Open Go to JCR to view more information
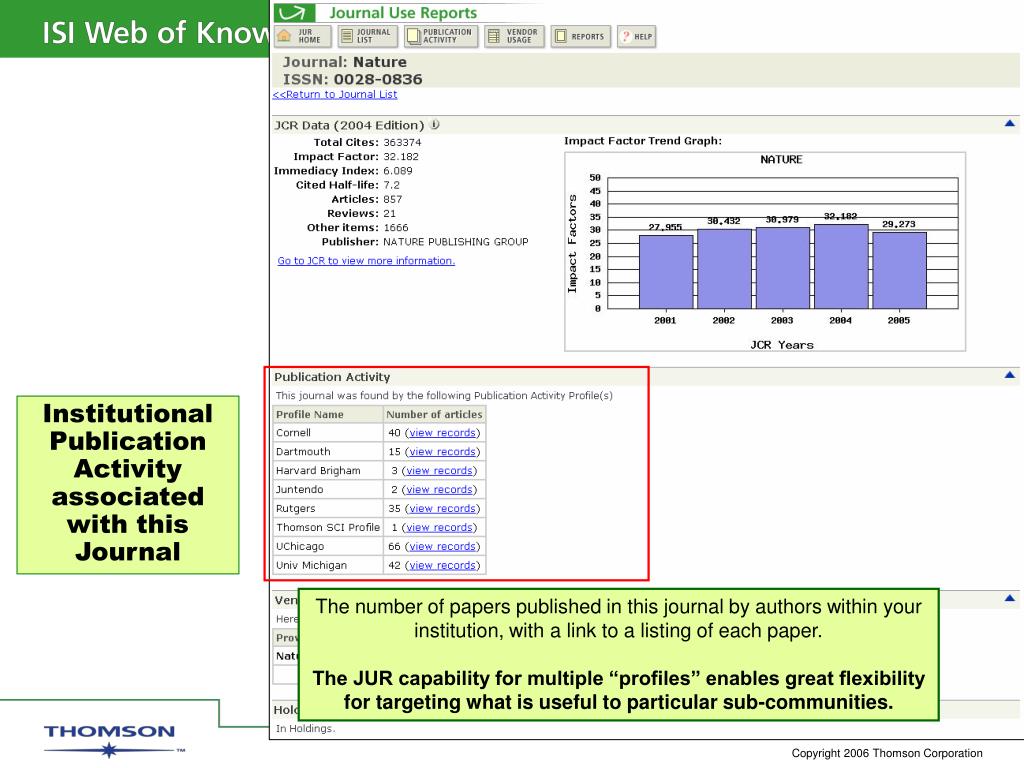The image size is (1024, 768). point(366,261)
